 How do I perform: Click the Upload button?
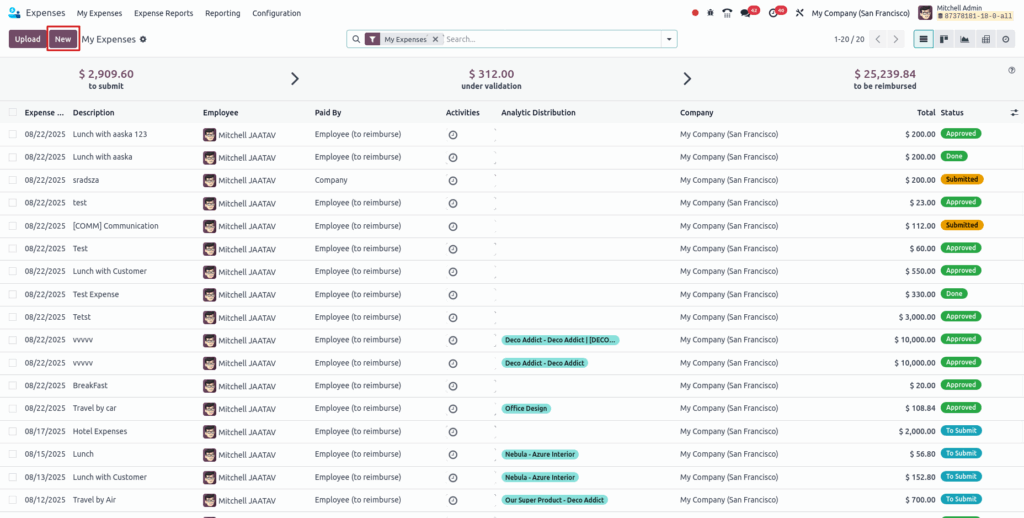pos(28,39)
